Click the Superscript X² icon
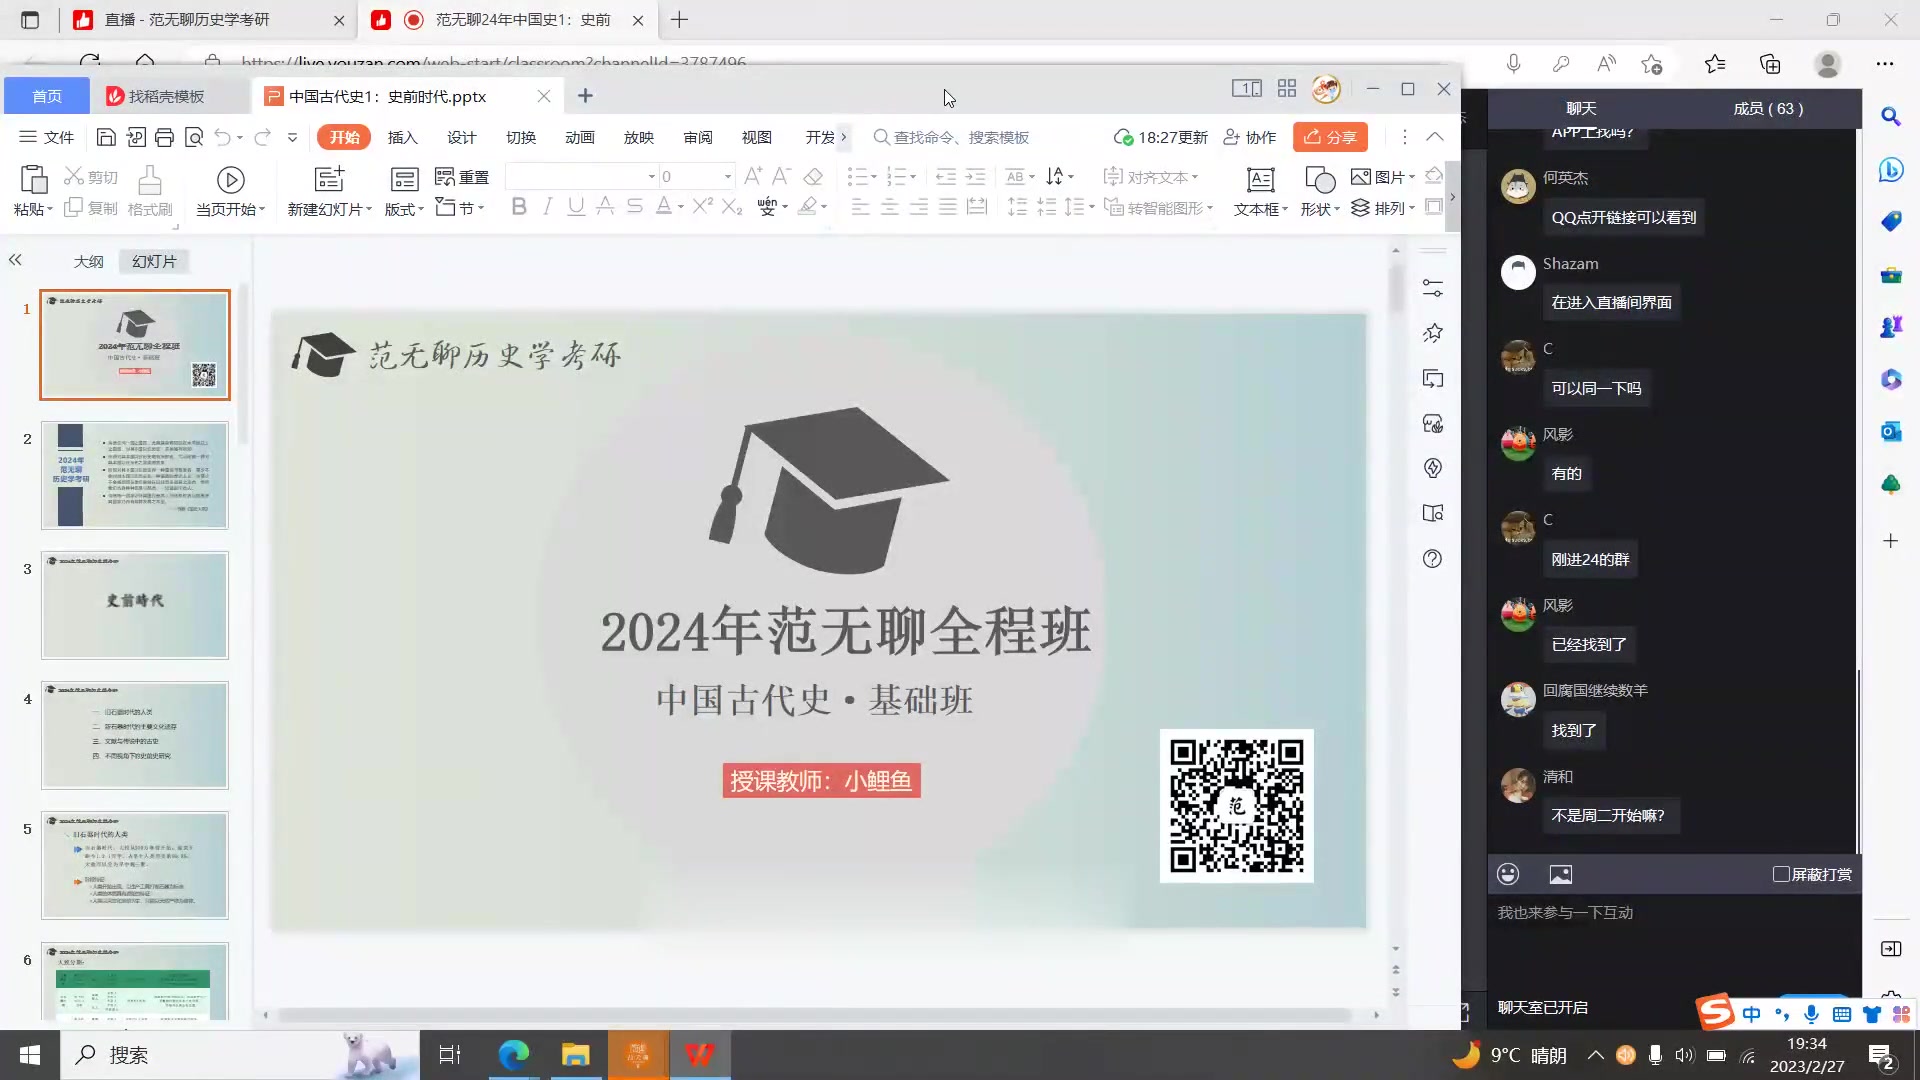1920x1080 pixels. [702, 206]
